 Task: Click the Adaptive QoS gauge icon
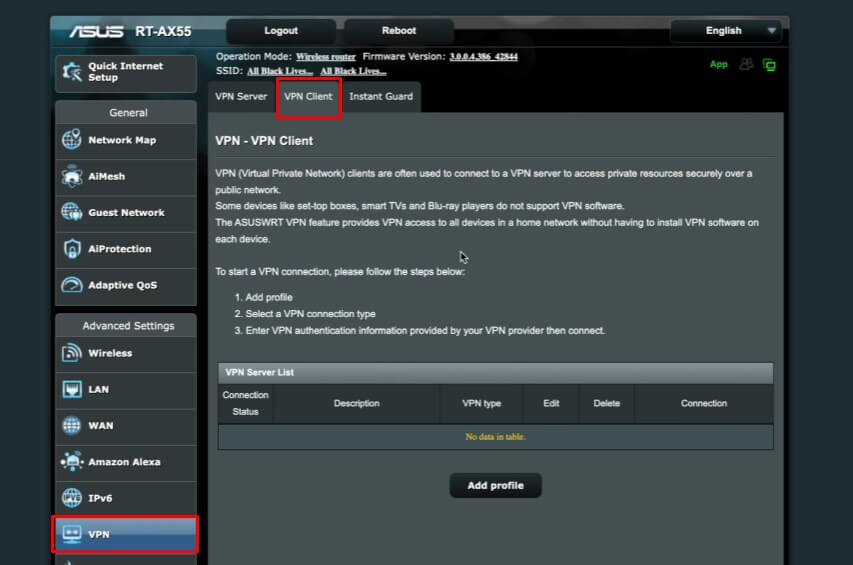[x=72, y=285]
